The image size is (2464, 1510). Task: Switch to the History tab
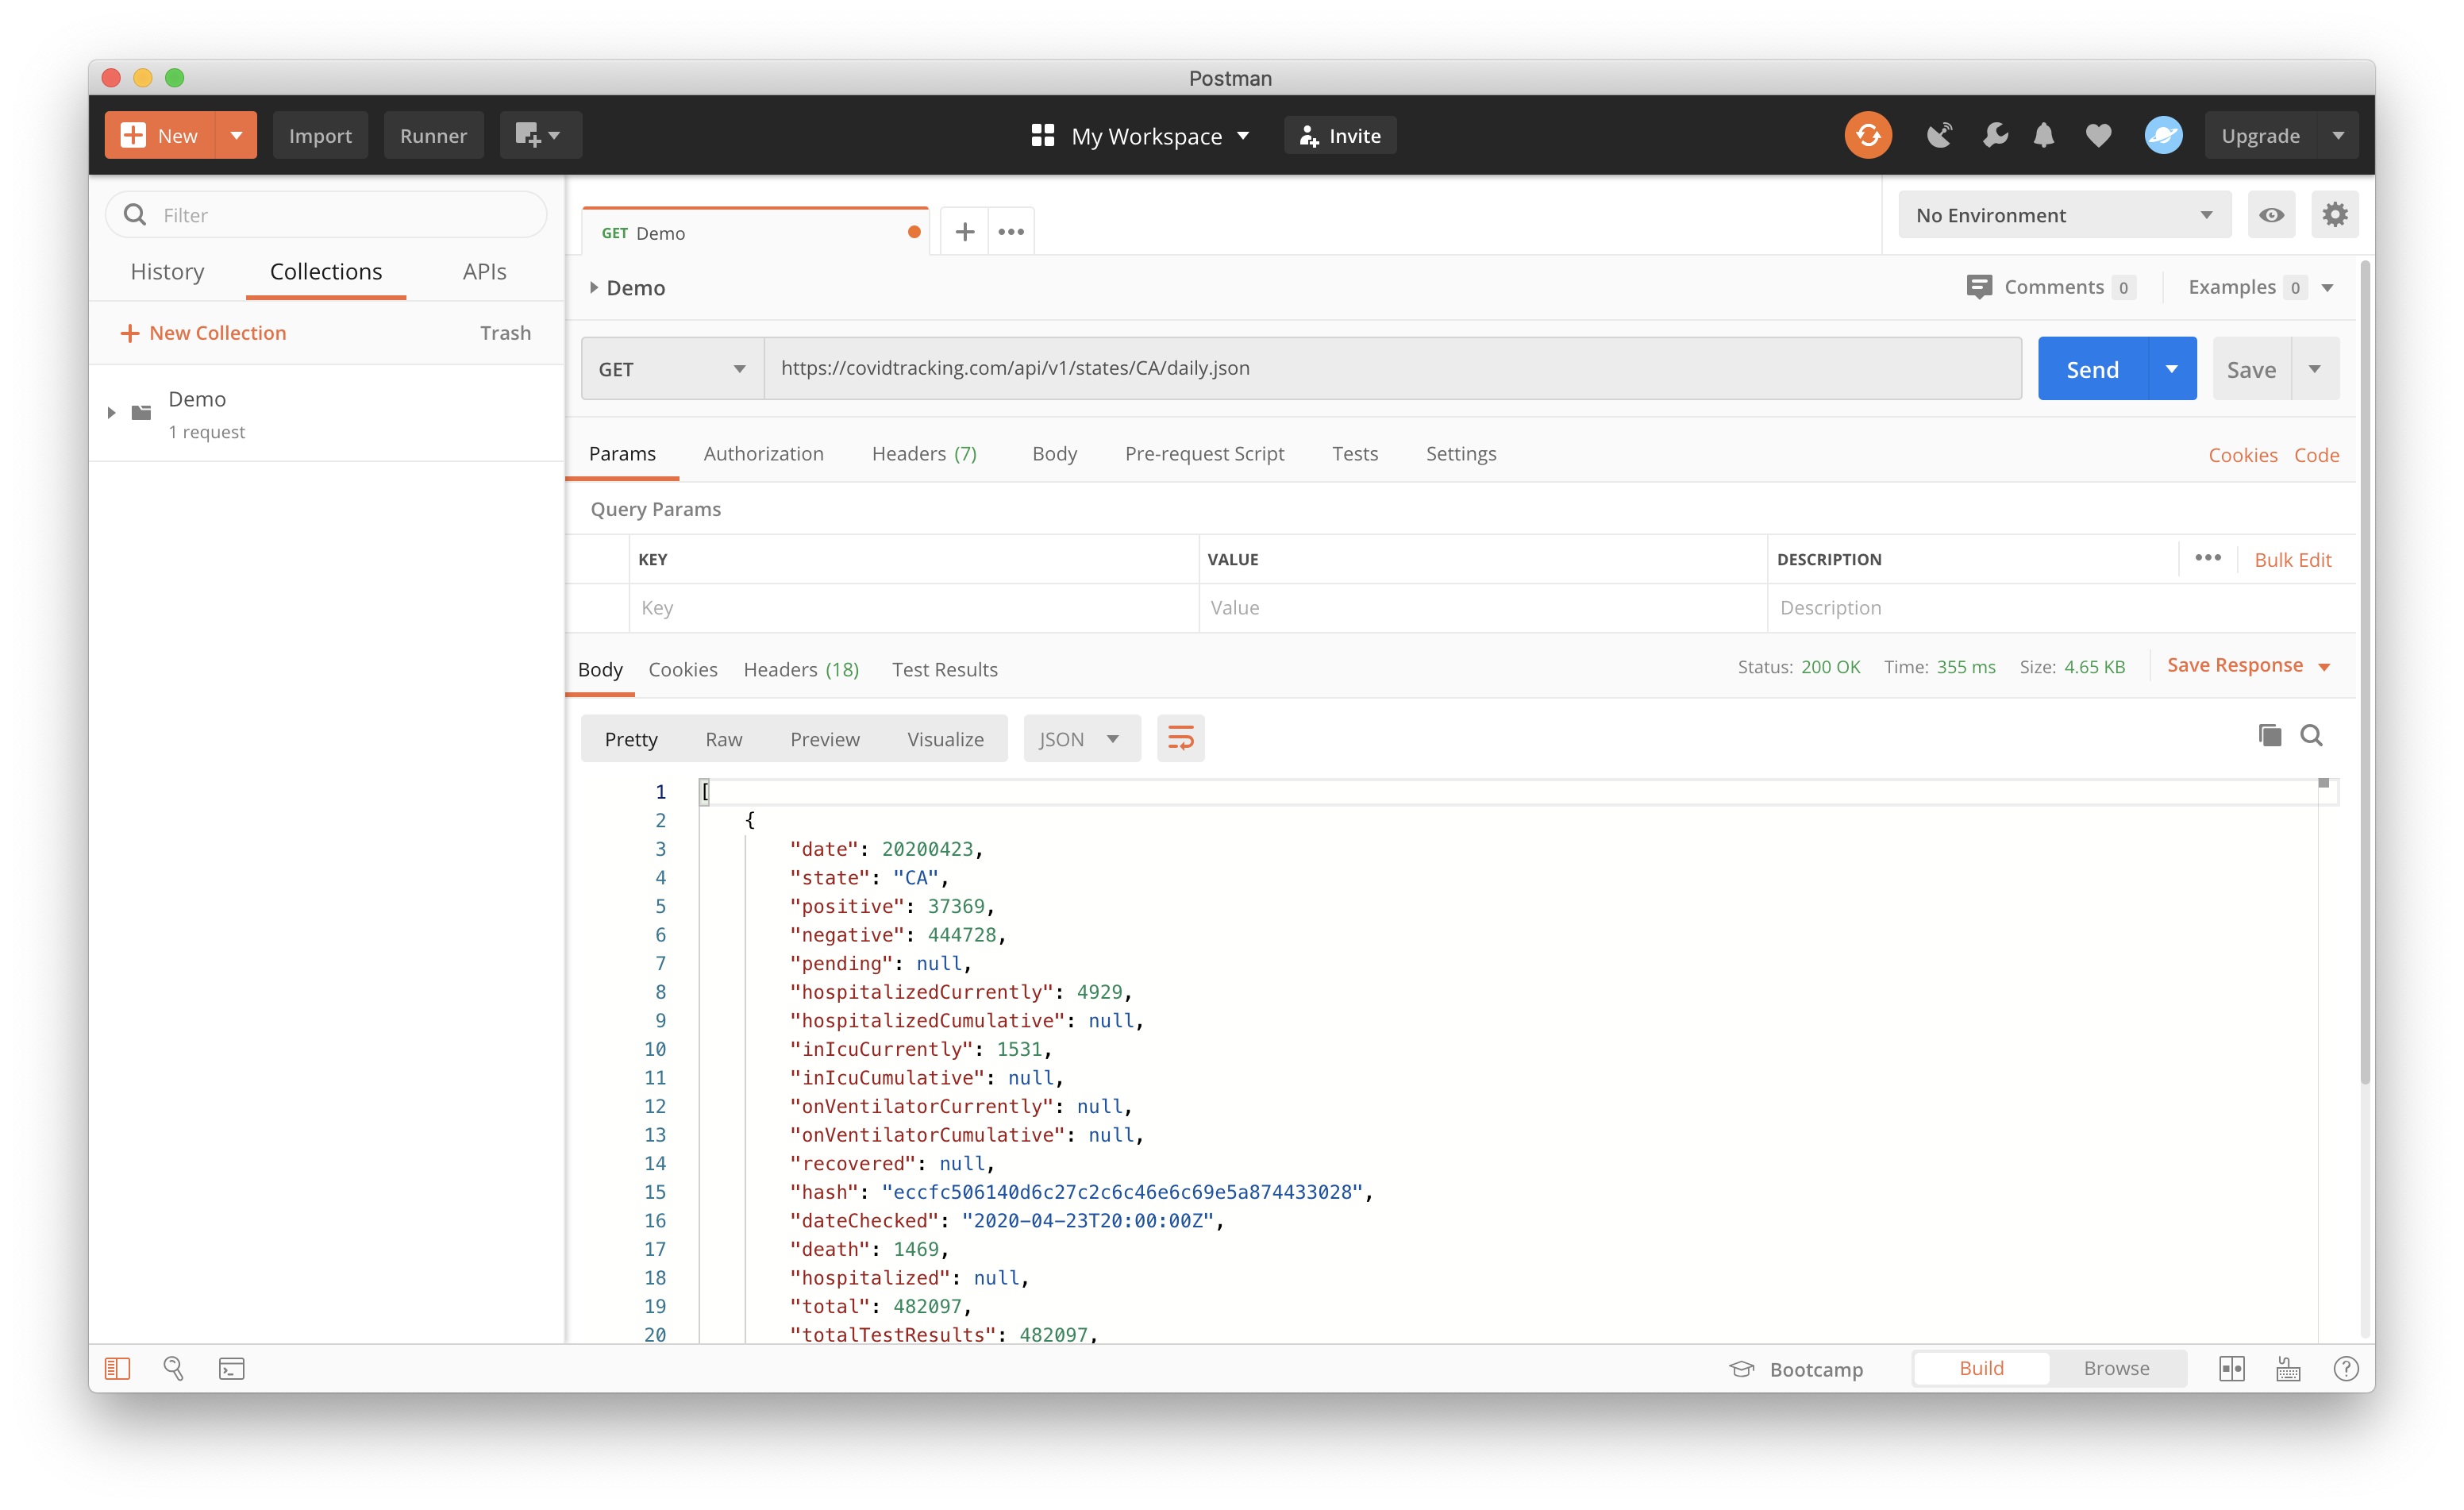click(167, 272)
